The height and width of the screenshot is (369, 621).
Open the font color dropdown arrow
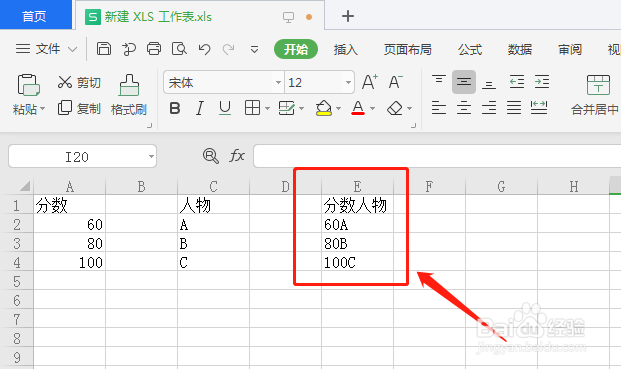372,108
